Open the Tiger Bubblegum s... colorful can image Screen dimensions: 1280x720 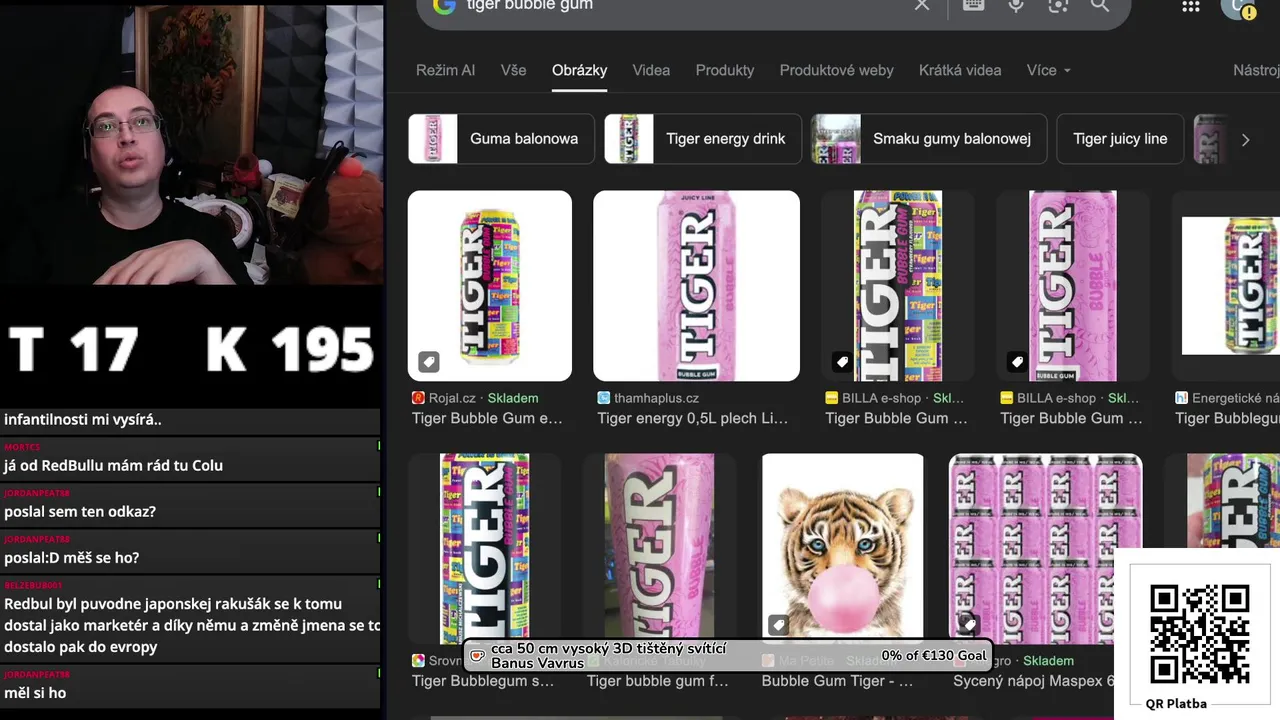point(485,549)
